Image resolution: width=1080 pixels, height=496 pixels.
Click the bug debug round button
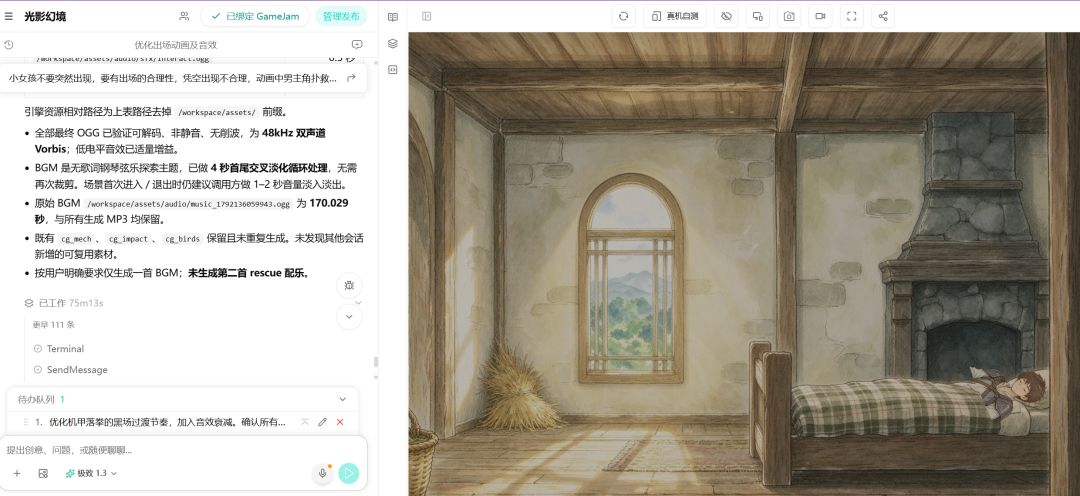tap(349, 285)
